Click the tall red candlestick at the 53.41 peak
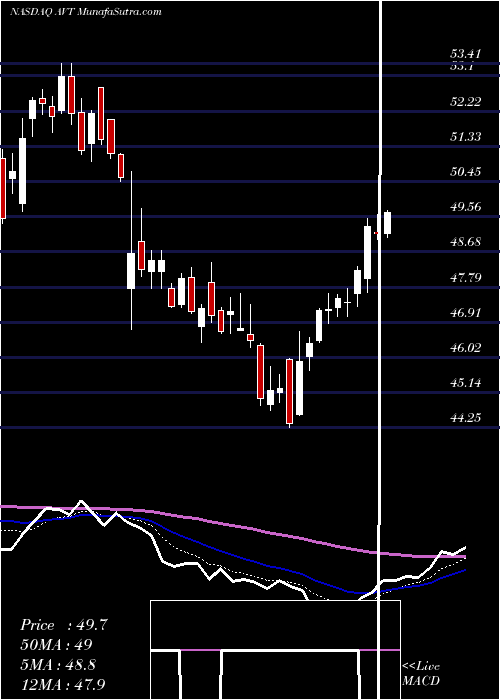Image resolution: width=500 pixels, height=700 pixels. point(71,95)
